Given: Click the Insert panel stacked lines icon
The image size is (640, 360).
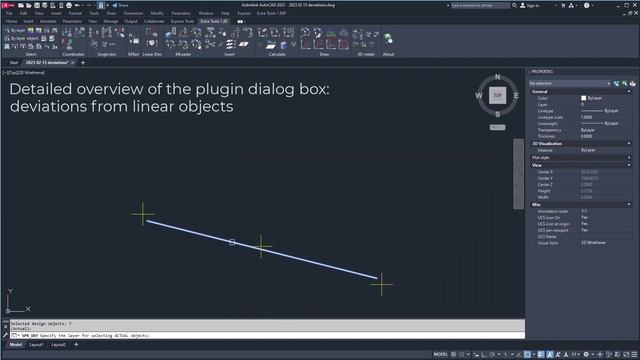Looking at the screenshot, I should click(231, 44).
